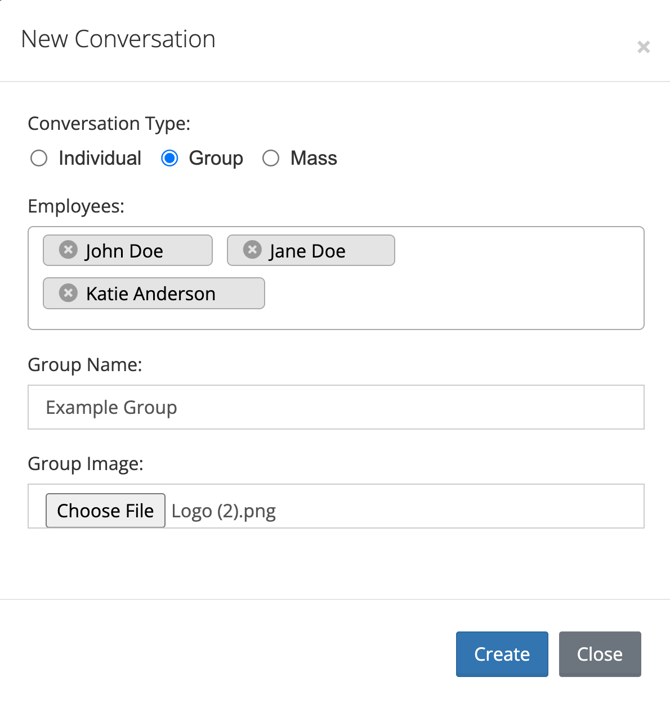Choose the Group radio button
This screenshot has height=704, width=670.
click(170, 158)
